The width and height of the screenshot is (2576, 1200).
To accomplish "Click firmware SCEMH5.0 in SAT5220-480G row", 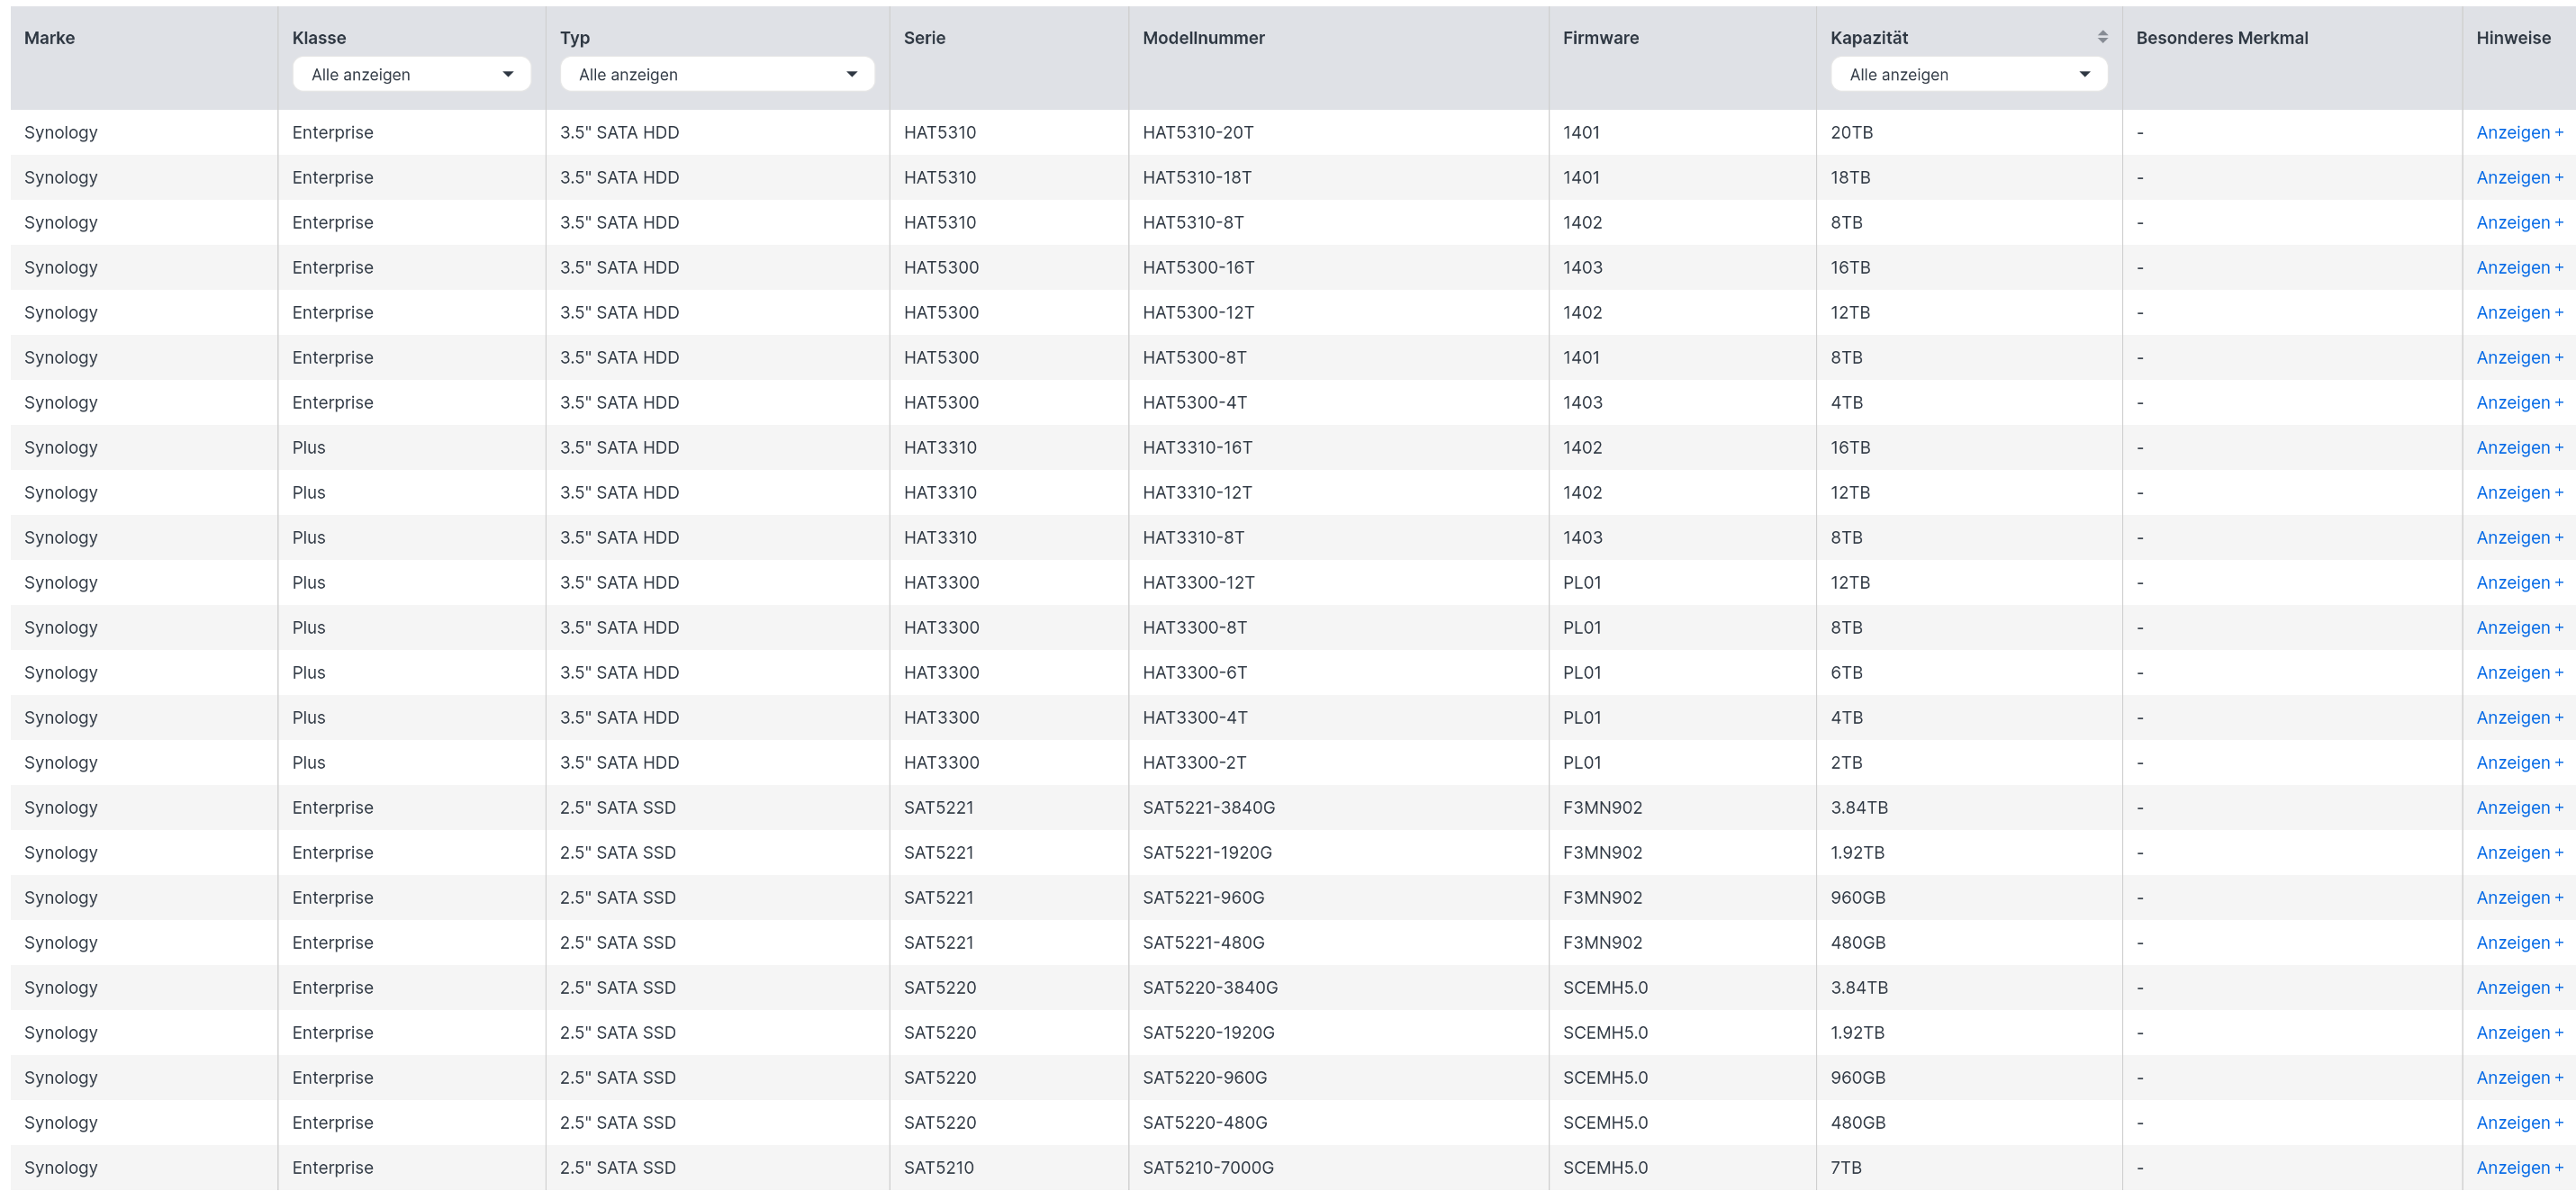I will pyautogui.click(x=1605, y=1122).
